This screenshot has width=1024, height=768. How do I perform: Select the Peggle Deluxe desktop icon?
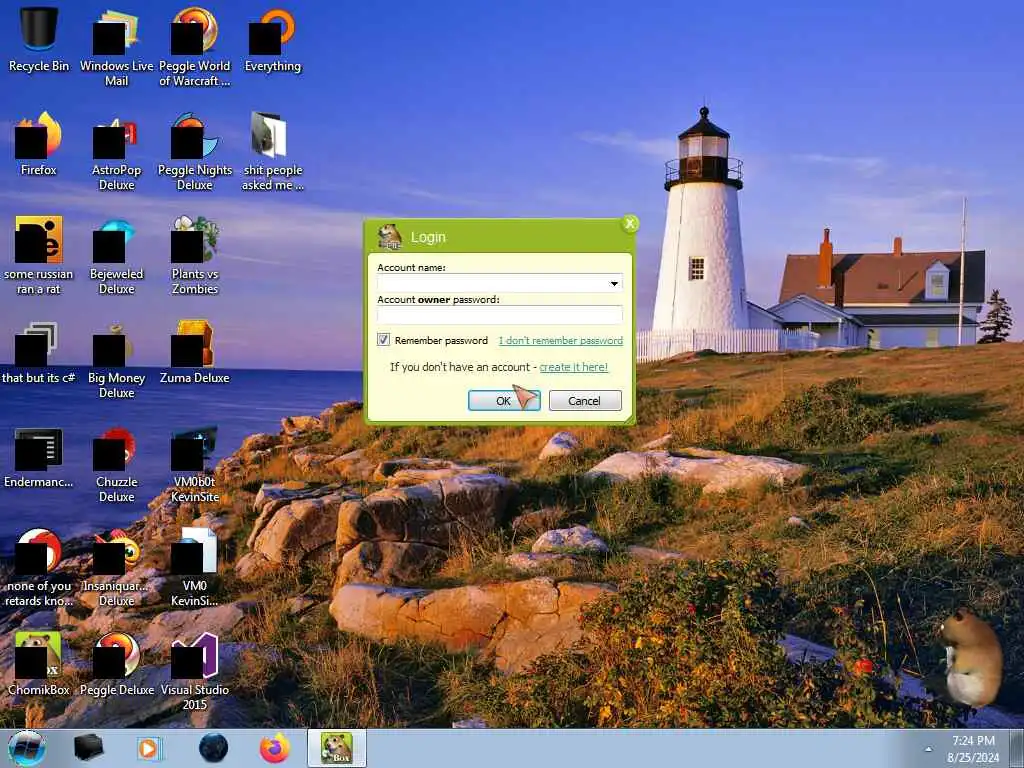tap(116, 664)
